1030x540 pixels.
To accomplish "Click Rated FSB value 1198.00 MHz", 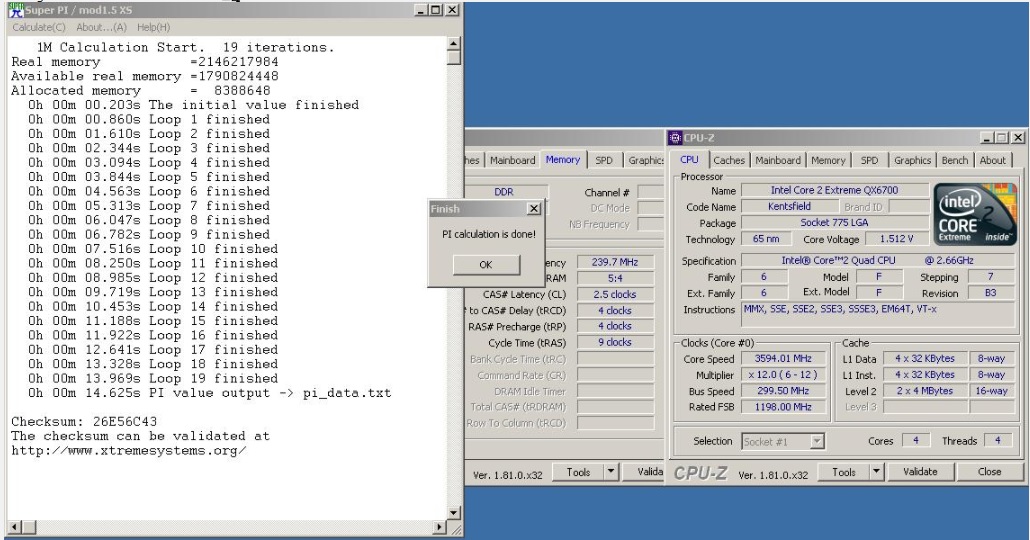I will click(x=783, y=407).
